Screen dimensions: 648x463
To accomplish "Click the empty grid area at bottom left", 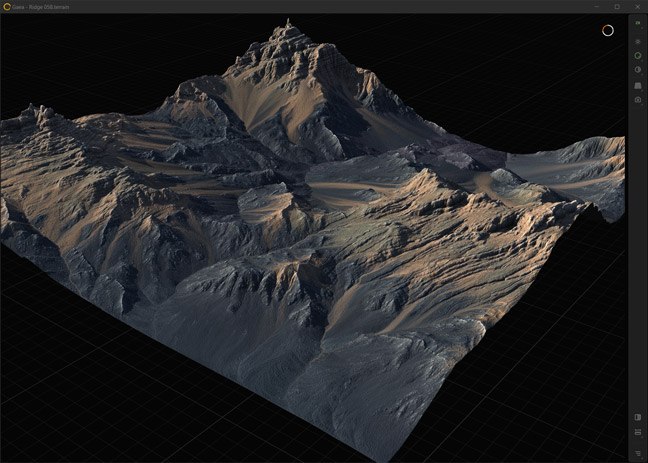I will (60, 400).
